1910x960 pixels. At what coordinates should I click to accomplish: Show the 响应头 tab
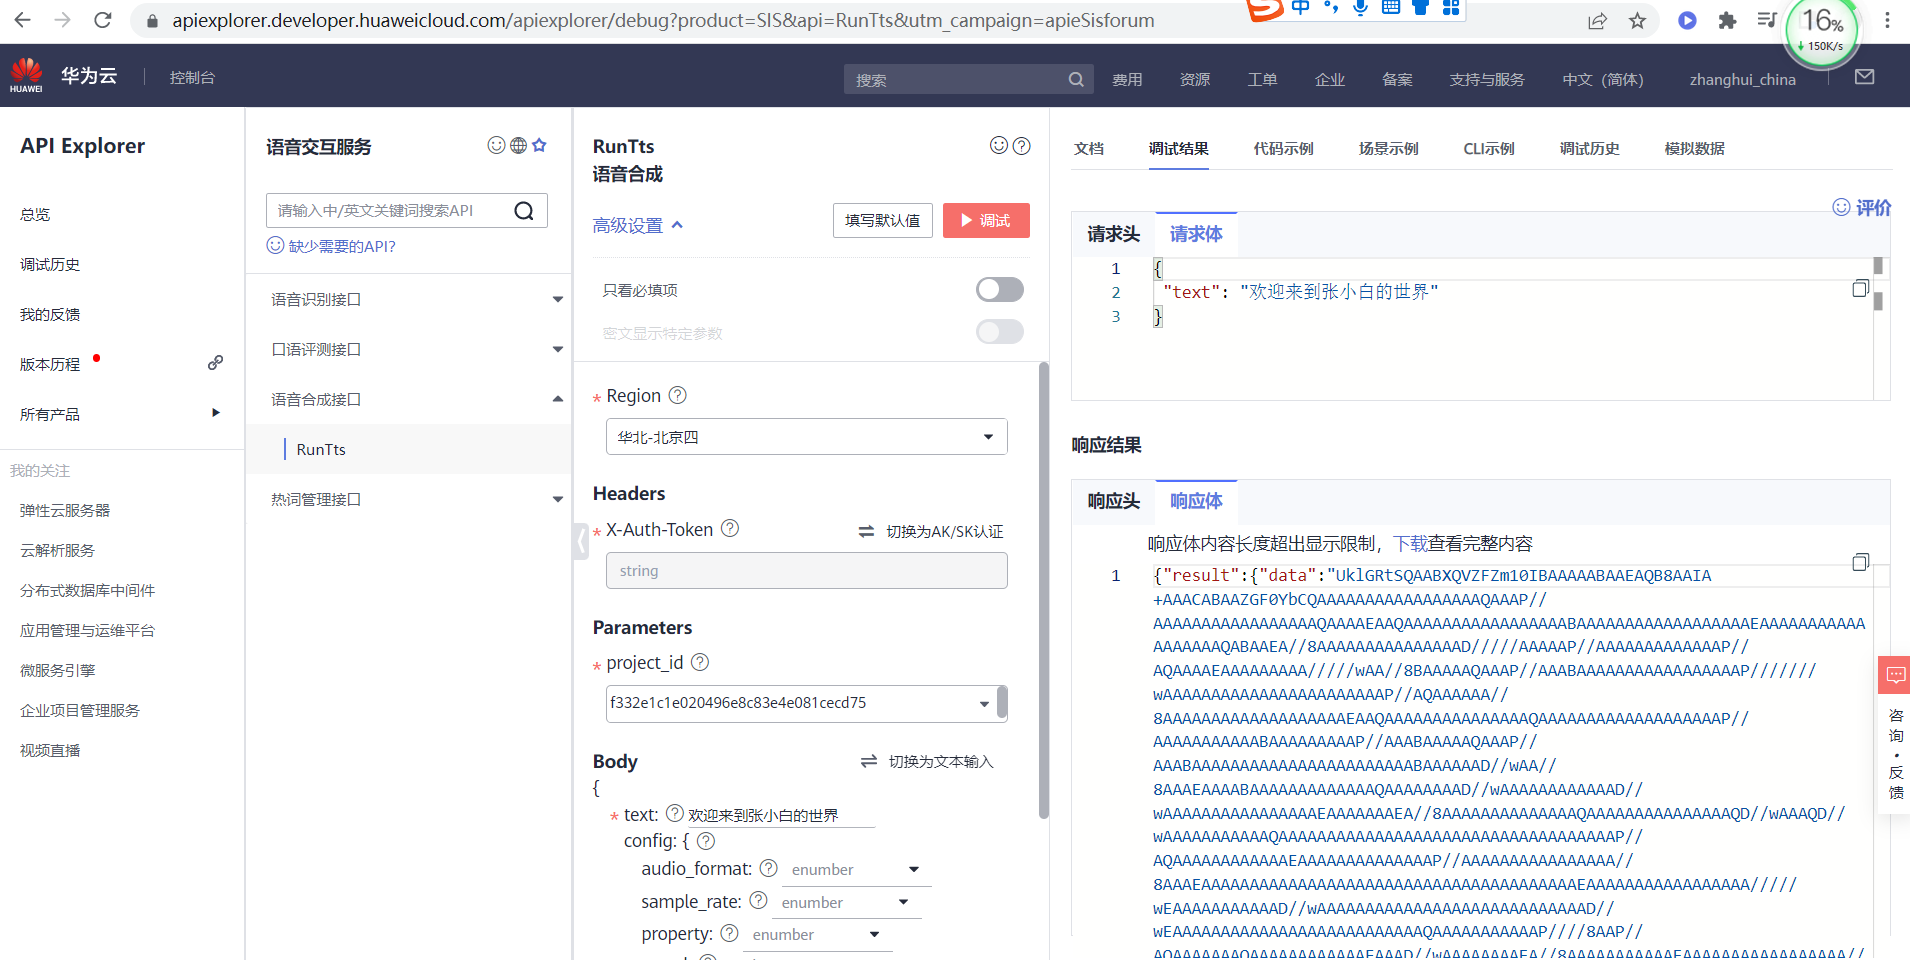pyautogui.click(x=1113, y=501)
